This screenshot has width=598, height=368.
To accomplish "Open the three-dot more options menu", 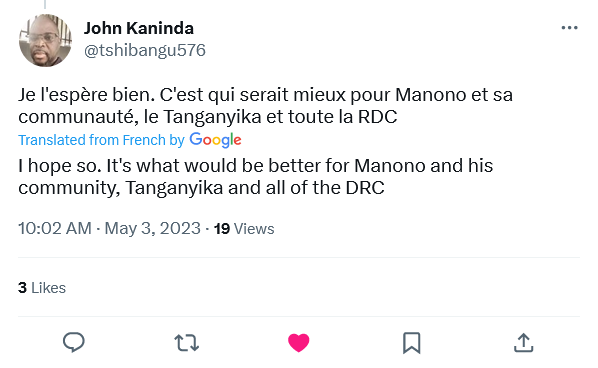I will (569, 28).
